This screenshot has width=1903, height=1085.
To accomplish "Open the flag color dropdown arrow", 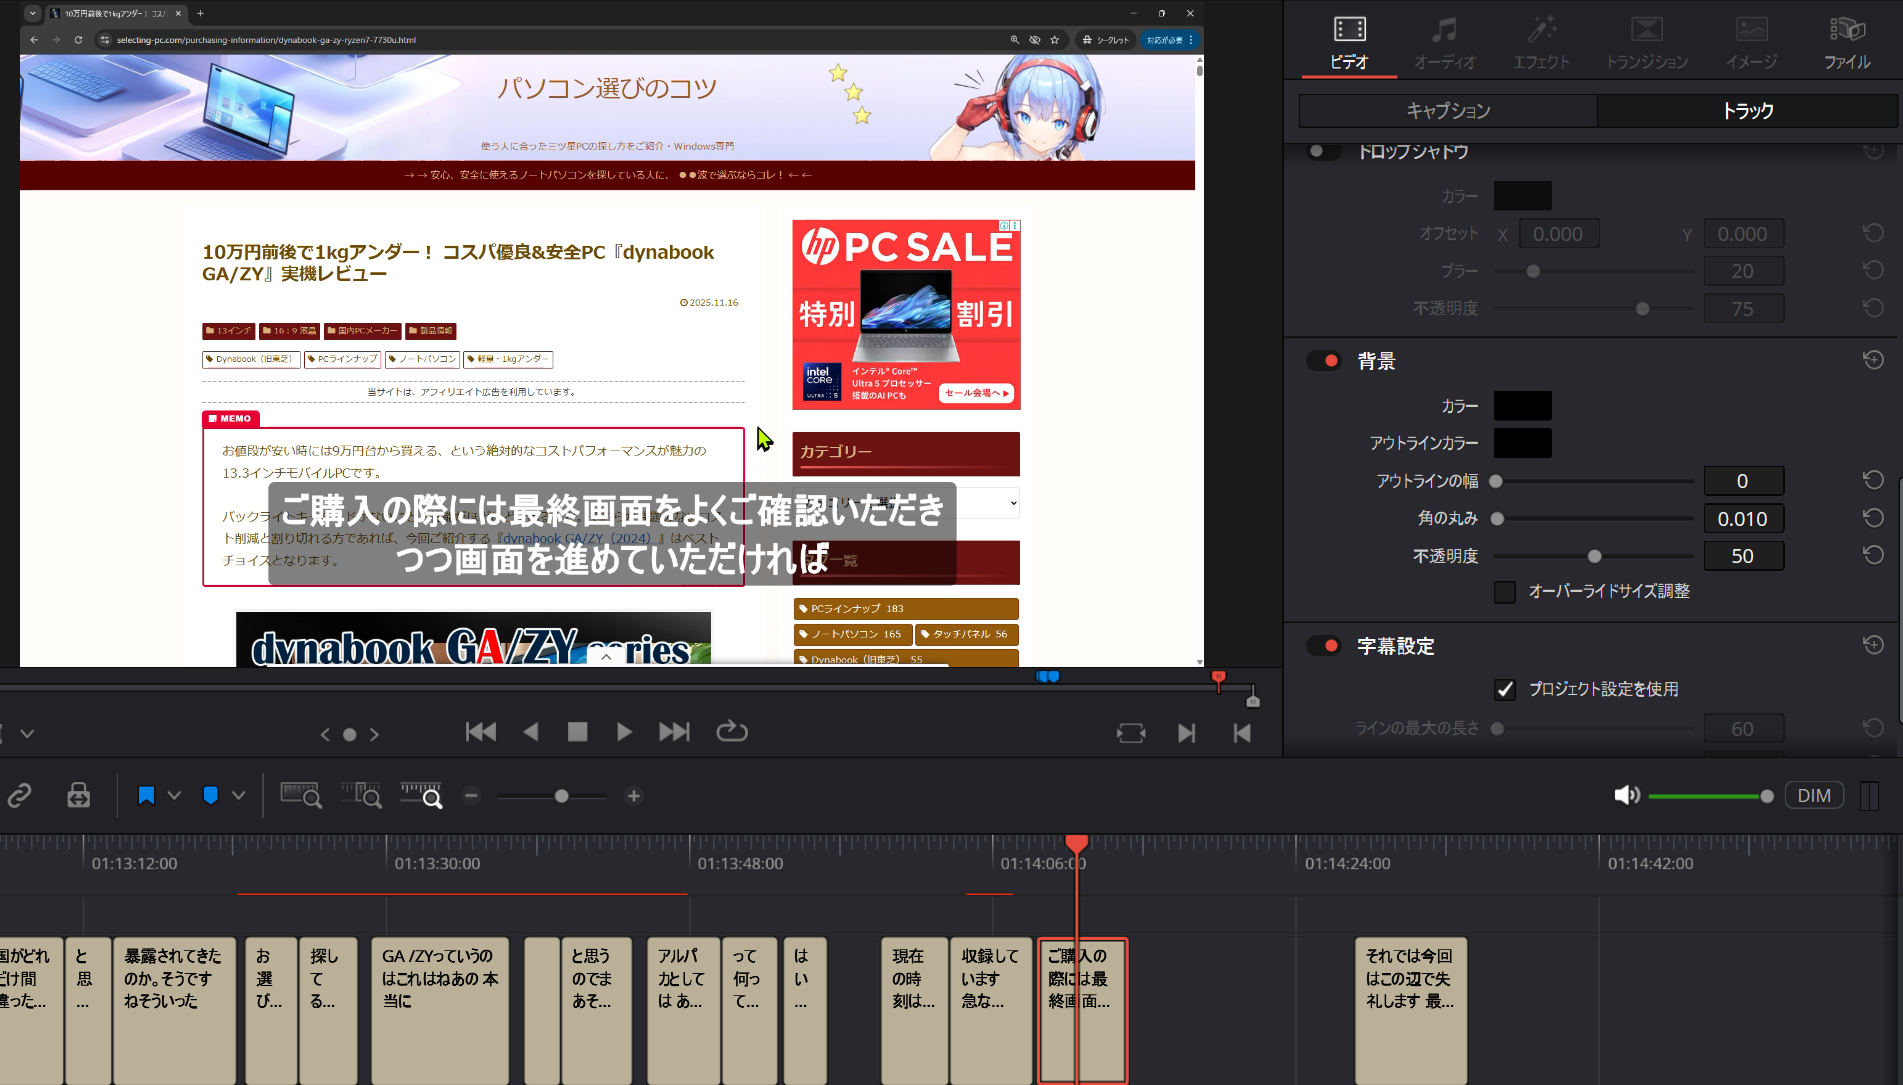I will pos(174,796).
